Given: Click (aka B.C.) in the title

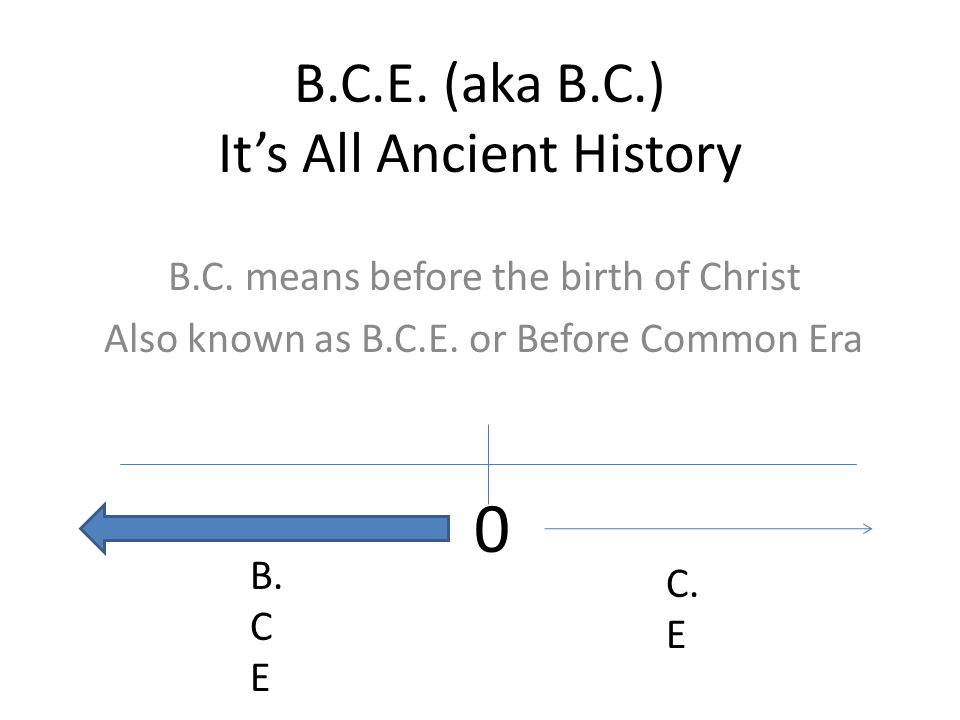Looking at the screenshot, I should pyautogui.click(x=555, y=84).
